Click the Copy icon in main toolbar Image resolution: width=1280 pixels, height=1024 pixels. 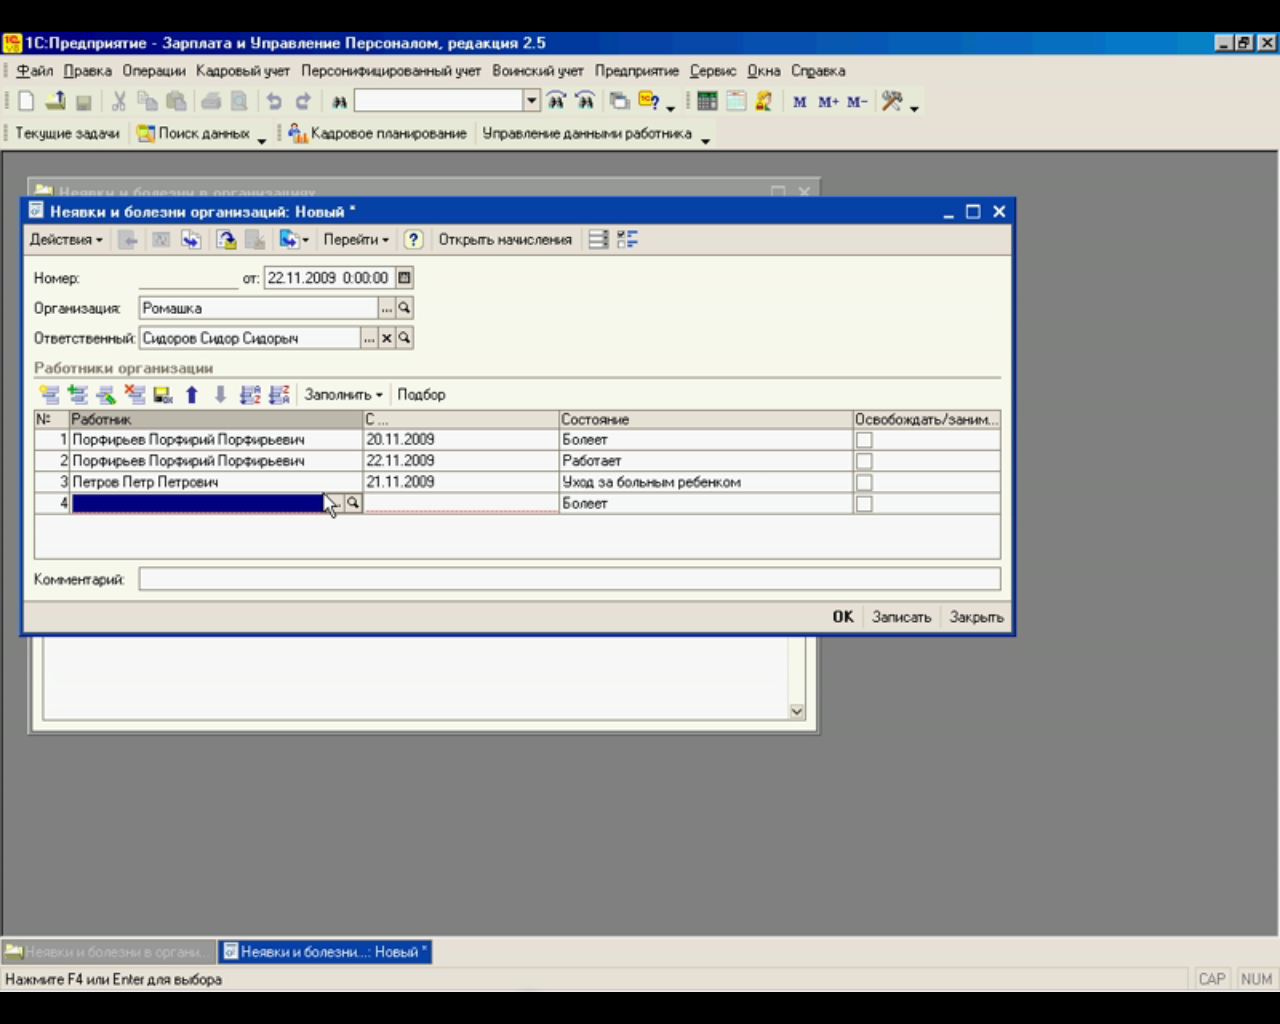147,101
